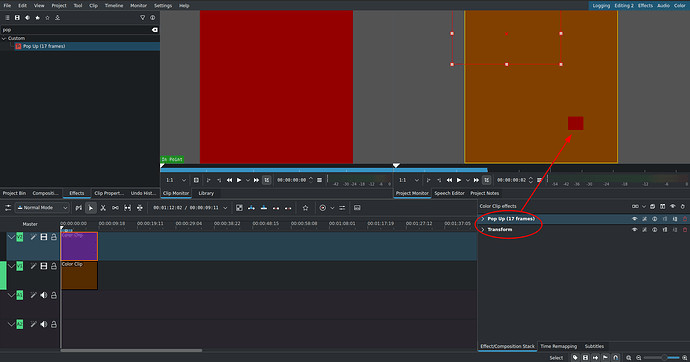Switch to the Audio workspace layout
The image size is (690, 362).
[x=663, y=6]
